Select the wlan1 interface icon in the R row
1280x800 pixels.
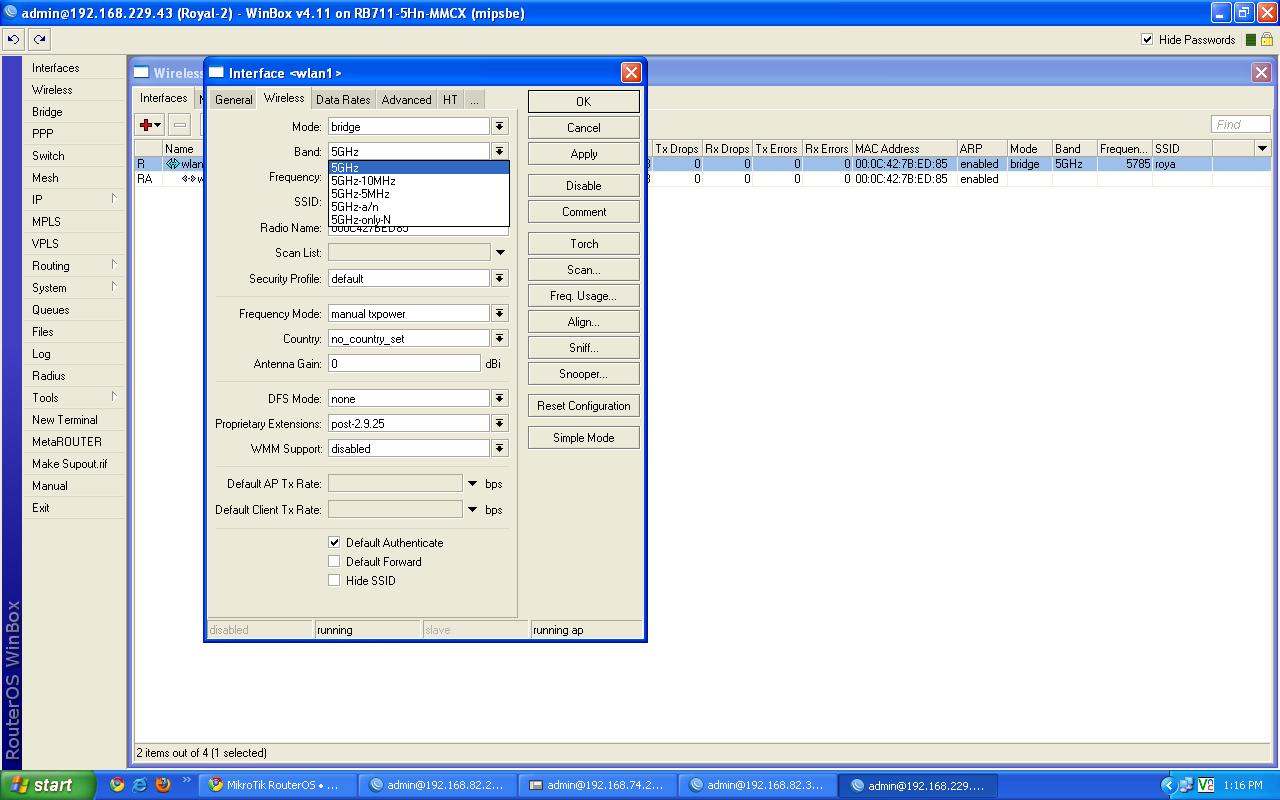point(172,164)
